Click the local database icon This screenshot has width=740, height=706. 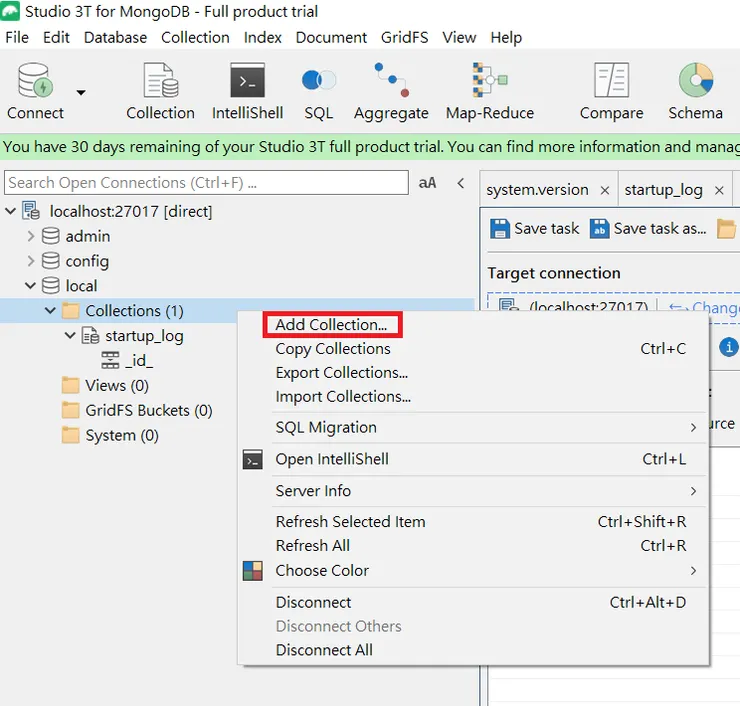50,286
